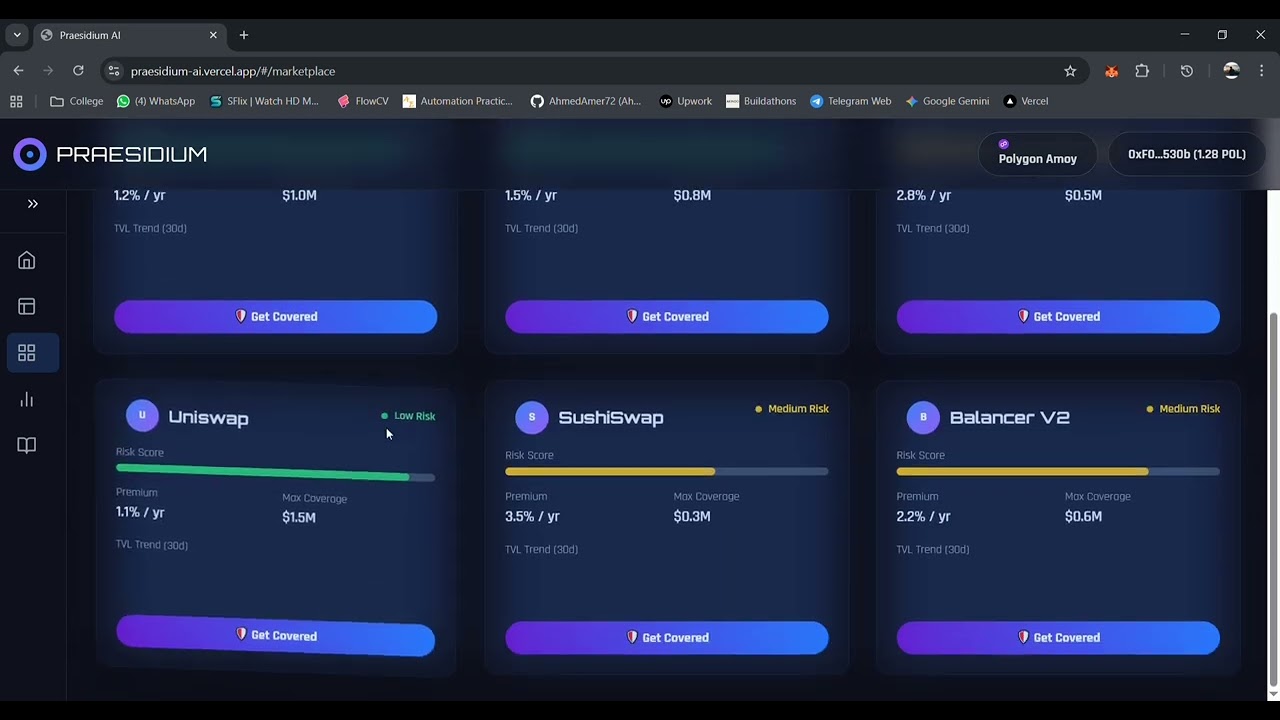This screenshot has width=1280, height=720.
Task: Open the Extensions puzzle icon
Action: tap(1142, 71)
